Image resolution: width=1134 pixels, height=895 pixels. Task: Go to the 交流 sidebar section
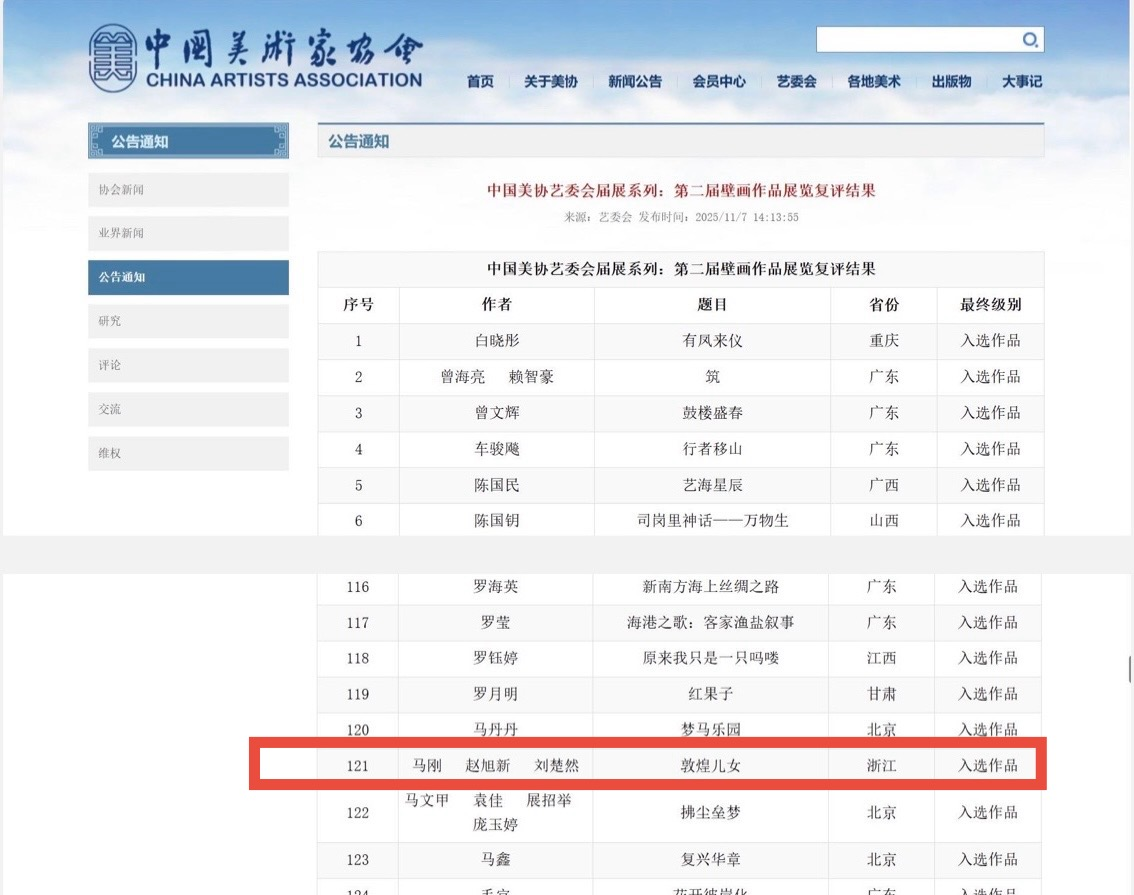[188, 409]
